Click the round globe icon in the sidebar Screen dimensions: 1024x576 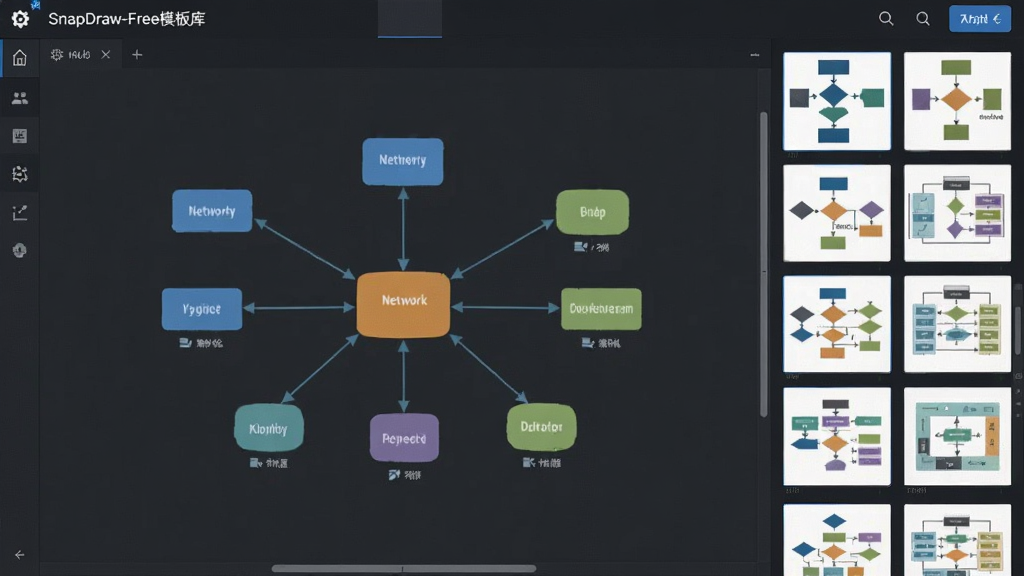(20, 250)
